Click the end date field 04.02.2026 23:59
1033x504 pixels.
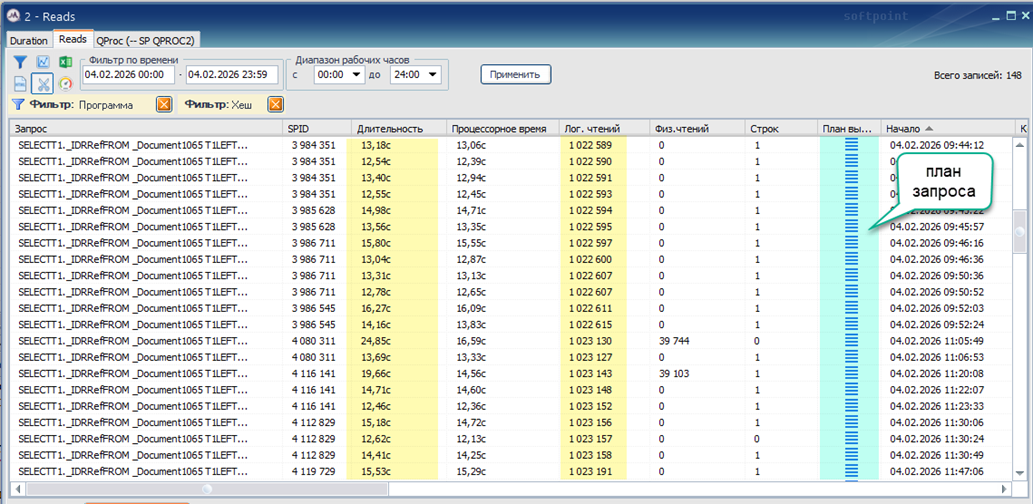[231, 74]
